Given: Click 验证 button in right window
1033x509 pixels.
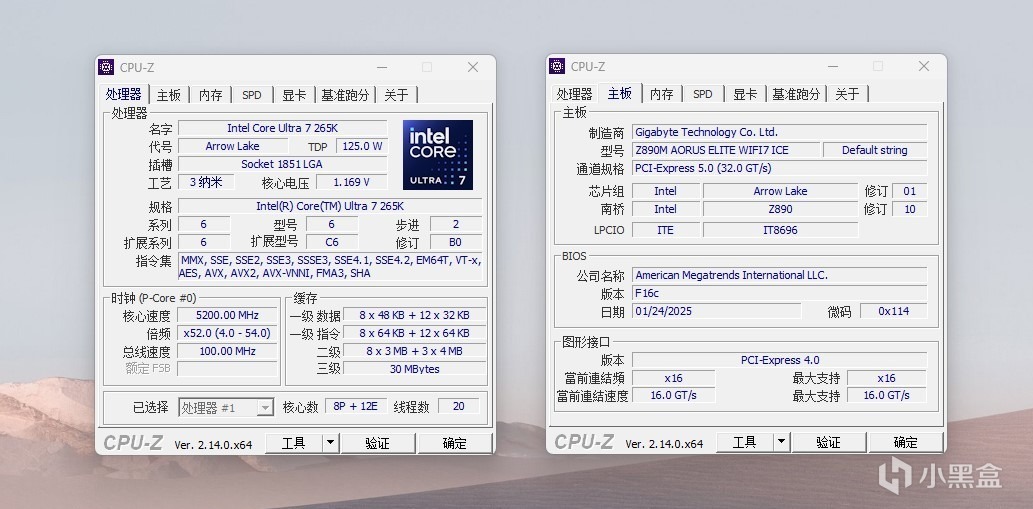Looking at the screenshot, I should (x=828, y=442).
